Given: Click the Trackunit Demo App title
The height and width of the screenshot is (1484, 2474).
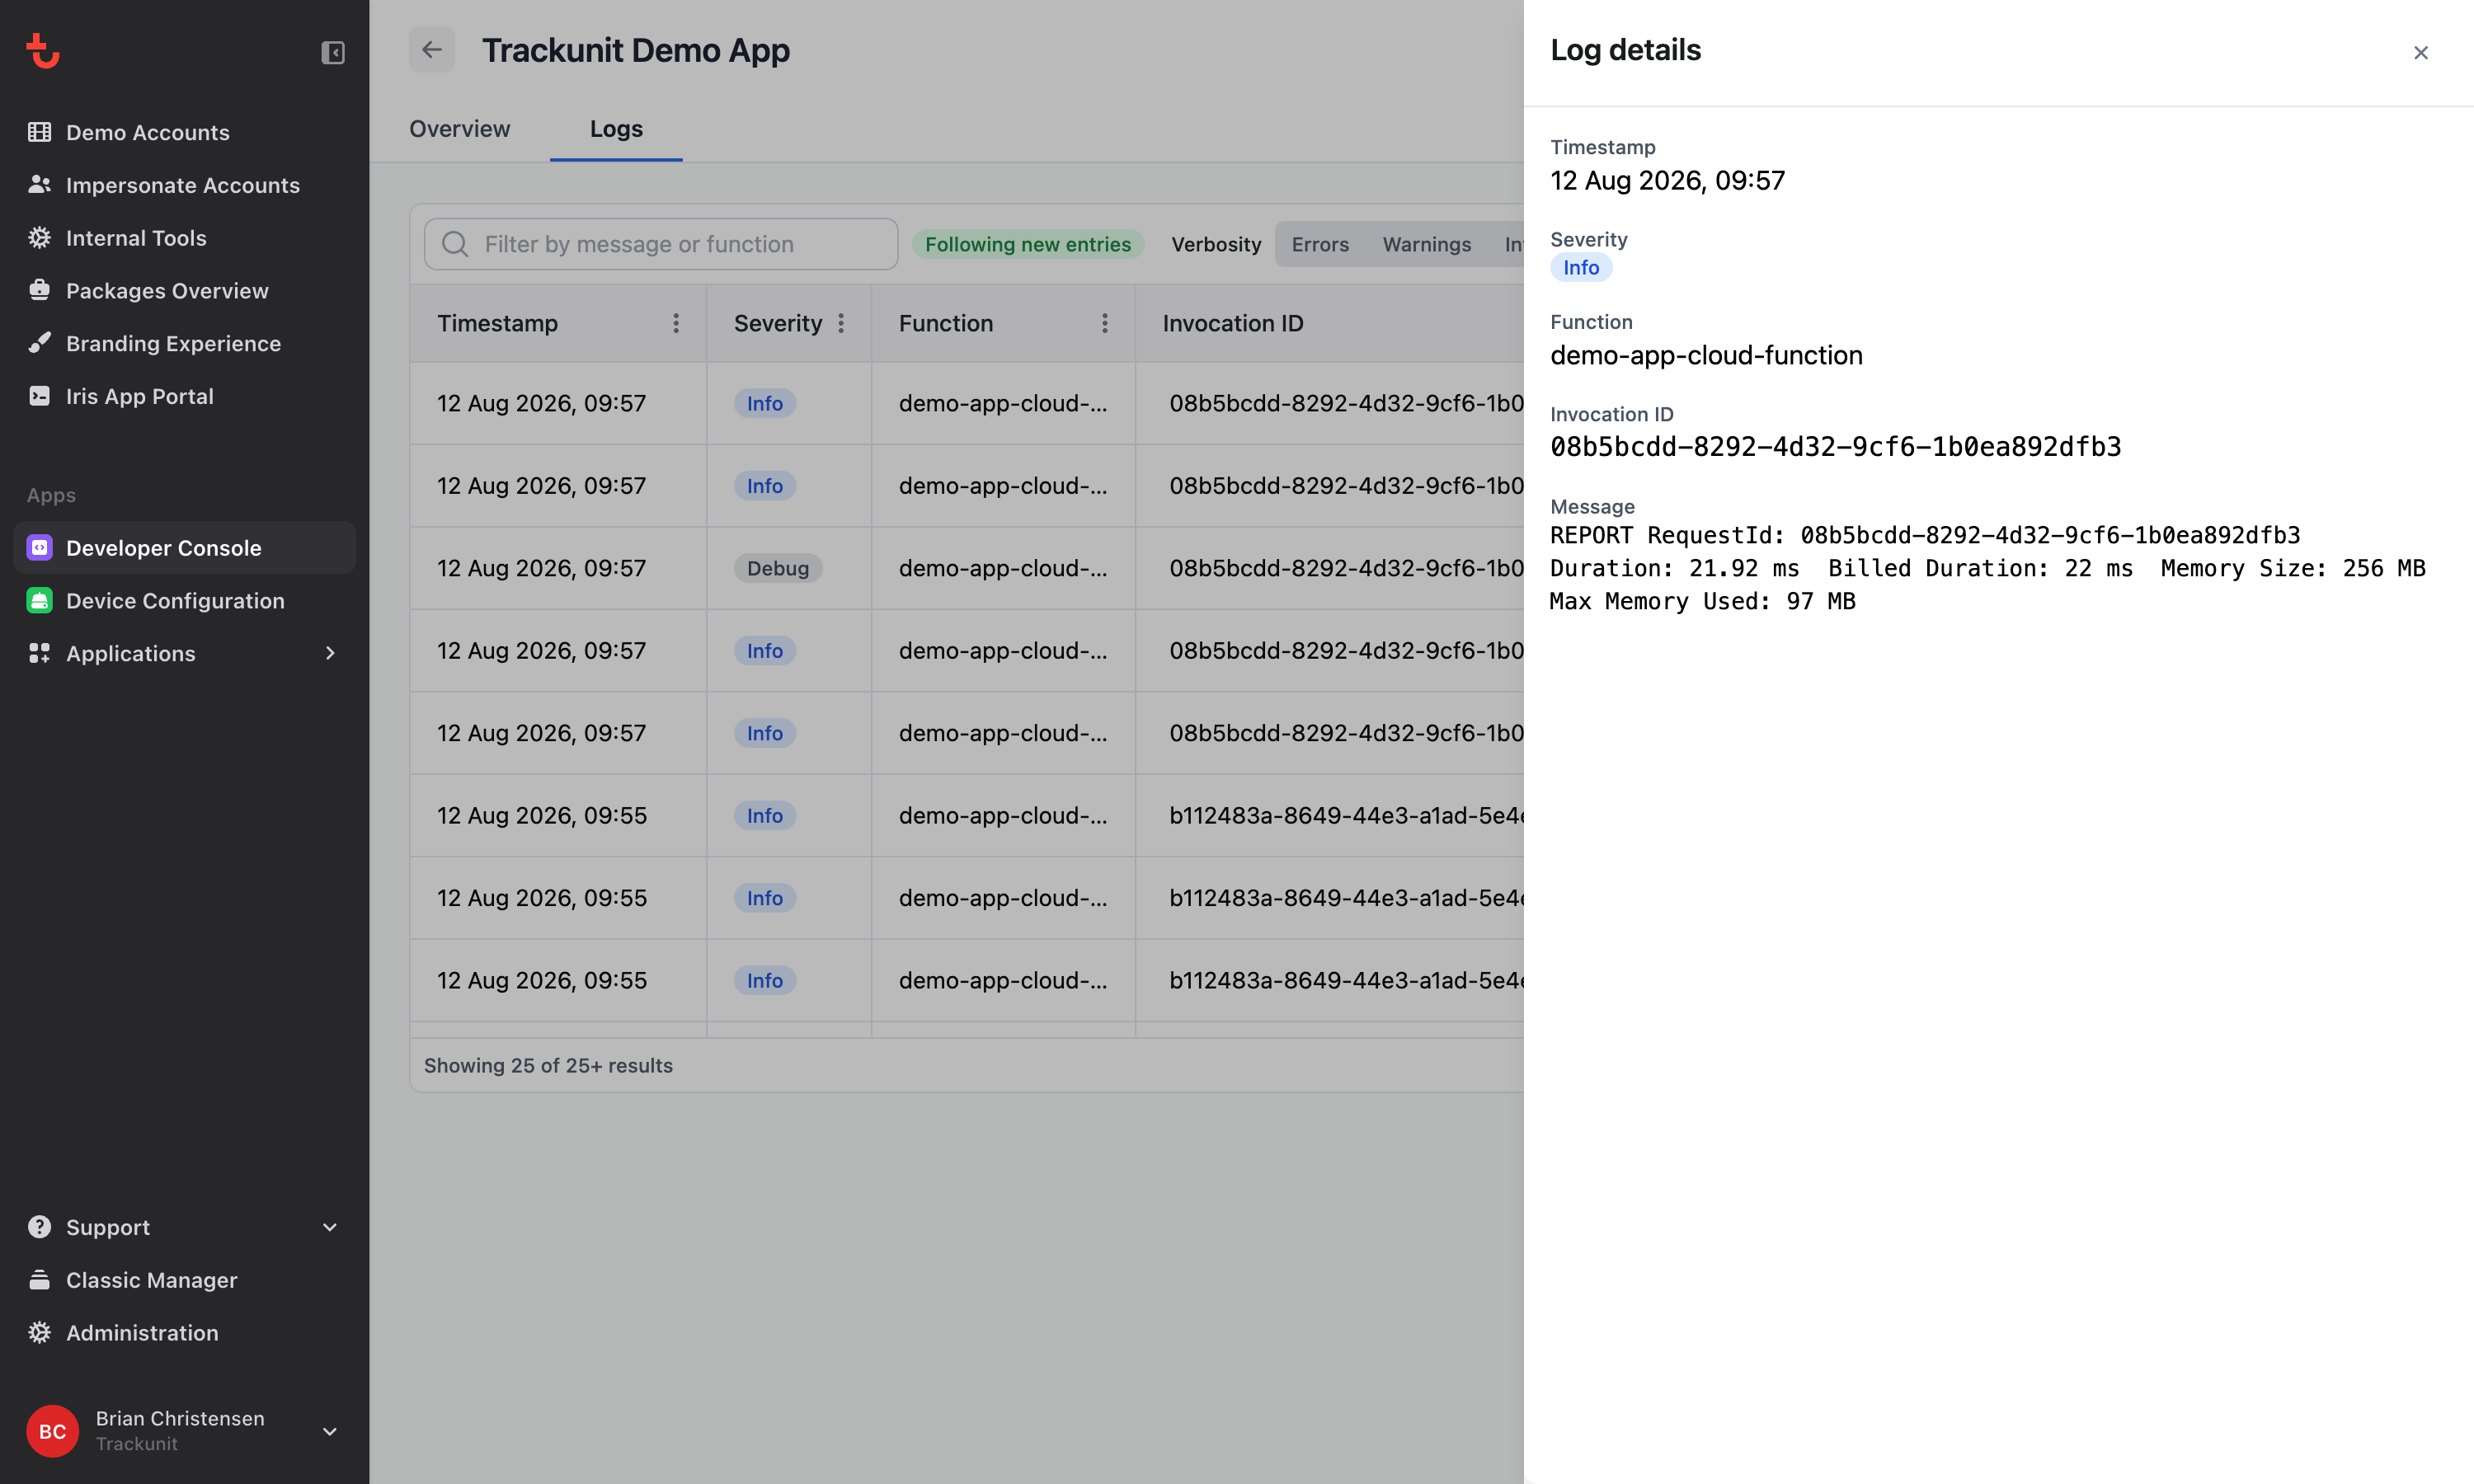Looking at the screenshot, I should [x=636, y=50].
